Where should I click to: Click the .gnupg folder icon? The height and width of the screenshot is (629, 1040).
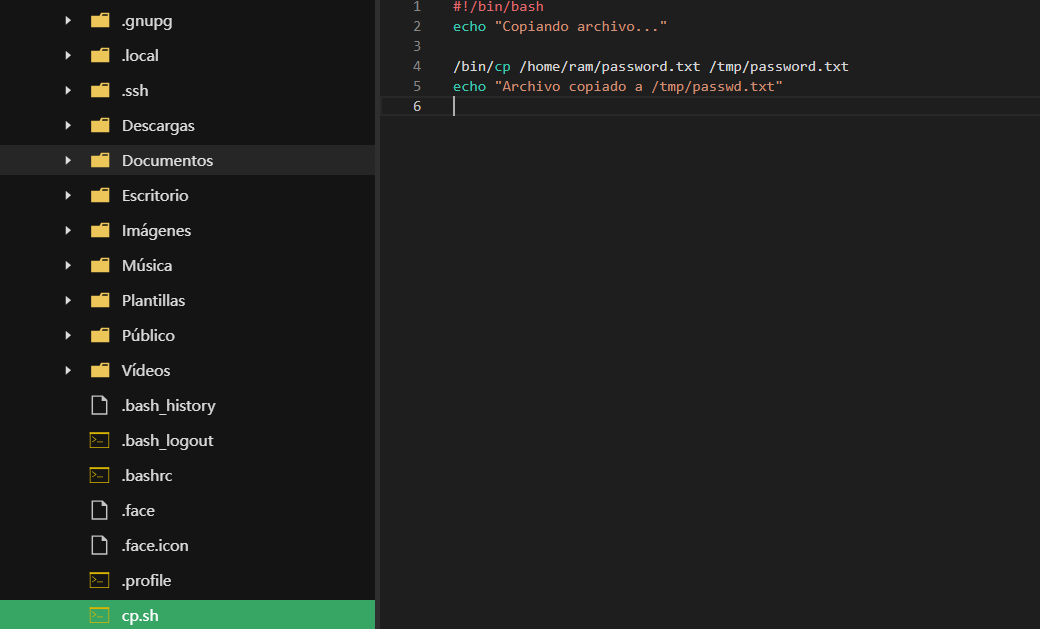point(100,21)
